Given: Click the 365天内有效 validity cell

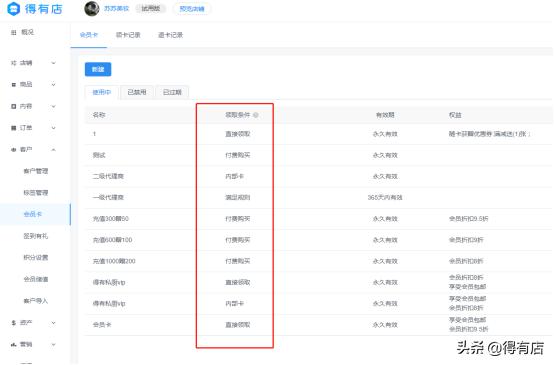Looking at the screenshot, I should coord(385,198).
